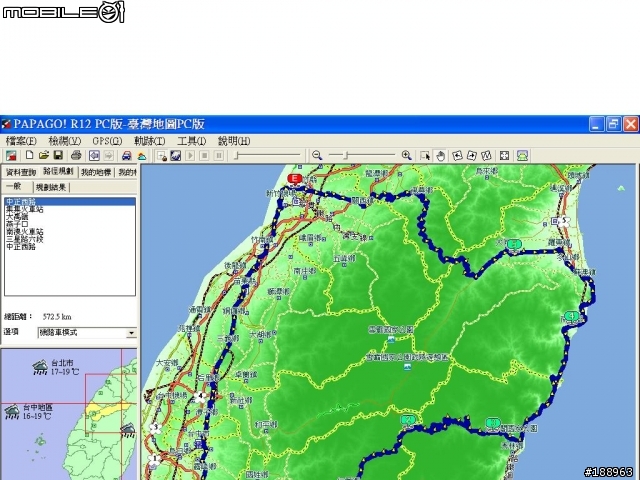Screen dimensions: 640x480
Task: Open a file using the folder icon
Action: (x=44, y=156)
